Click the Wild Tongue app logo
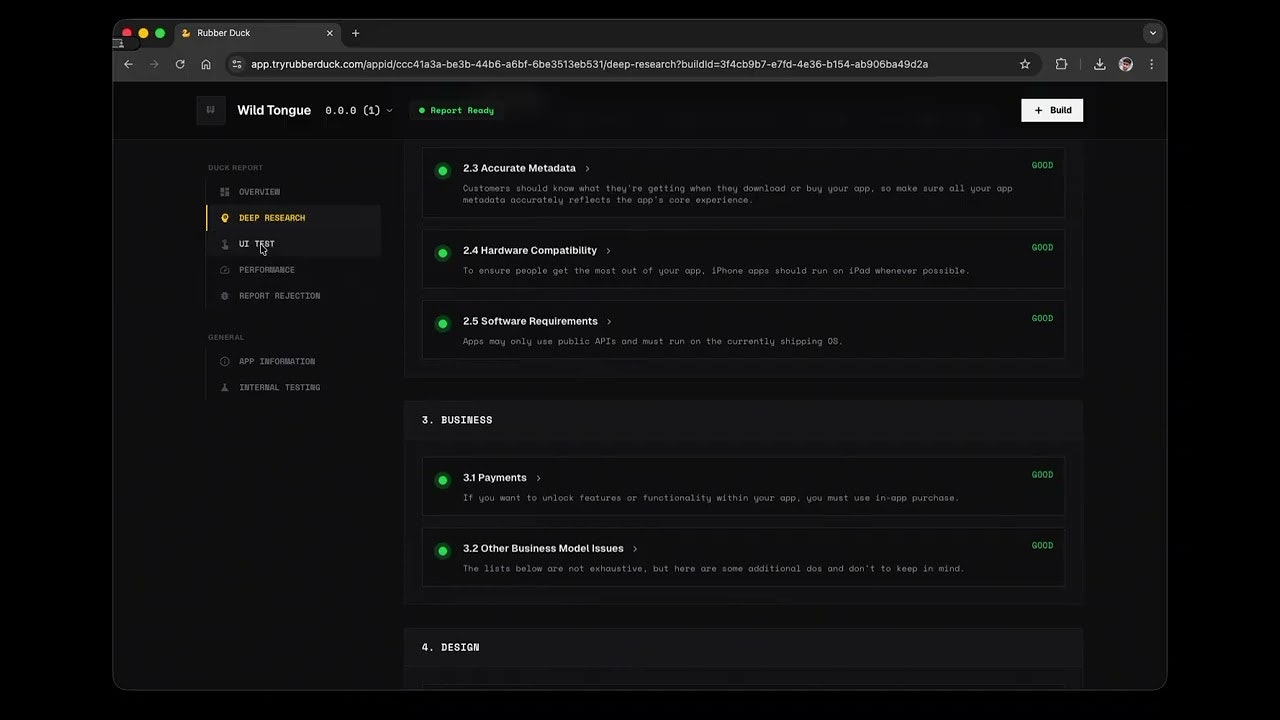 210,110
